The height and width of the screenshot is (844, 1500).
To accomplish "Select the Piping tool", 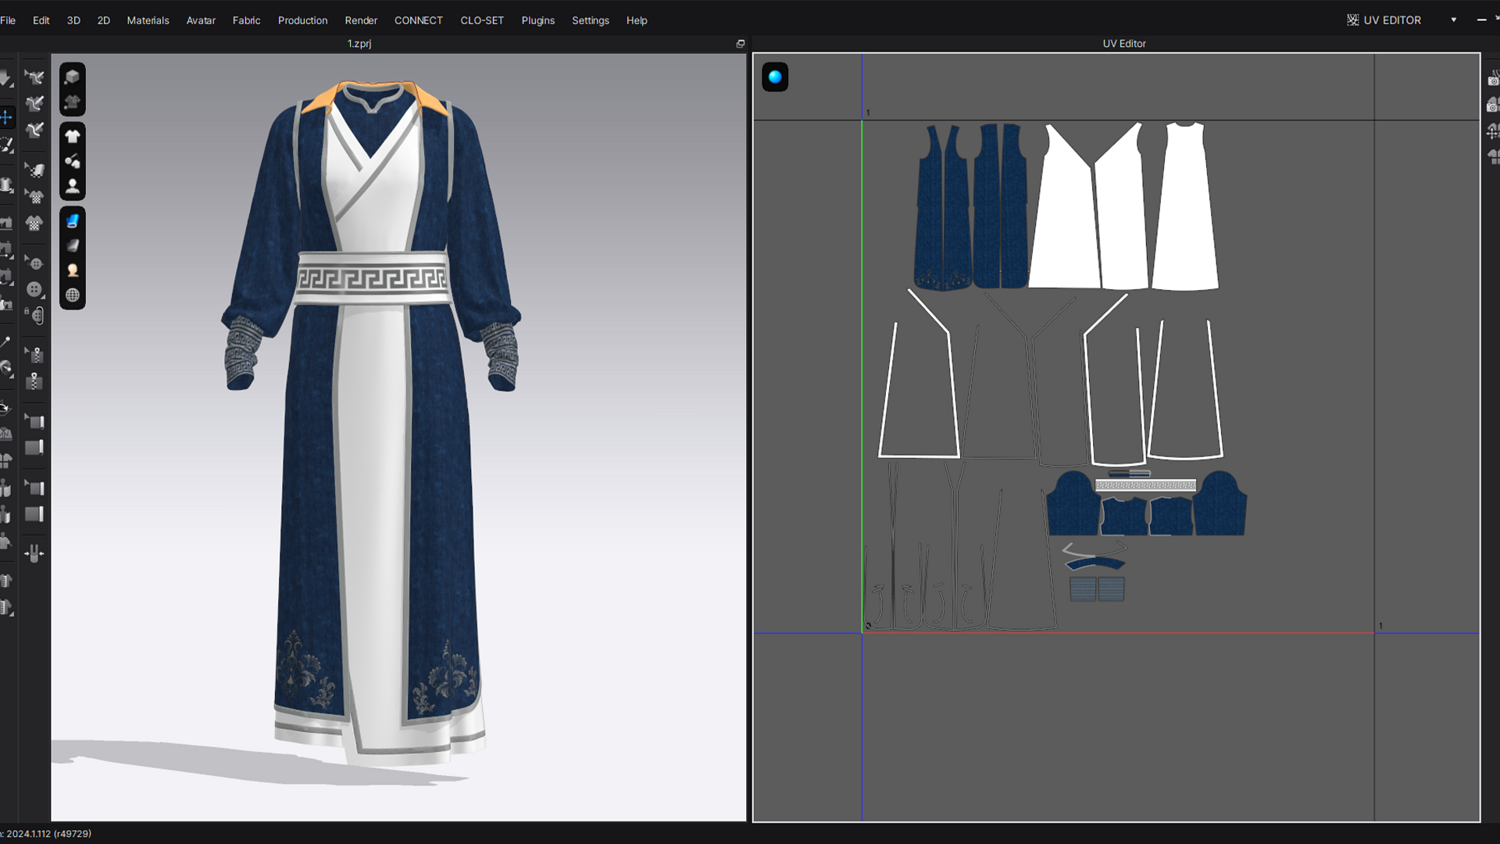I will pos(35,447).
